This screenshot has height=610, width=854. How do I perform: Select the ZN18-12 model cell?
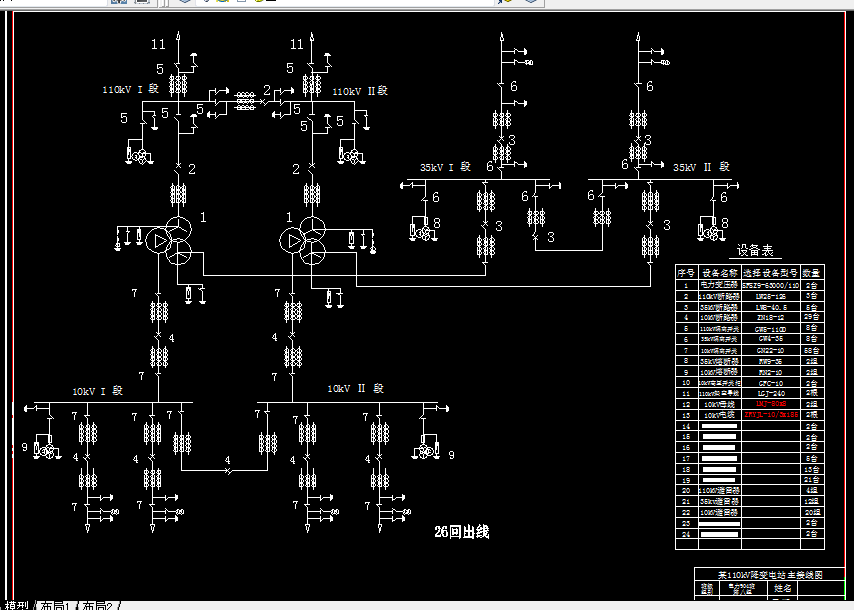[x=771, y=317]
